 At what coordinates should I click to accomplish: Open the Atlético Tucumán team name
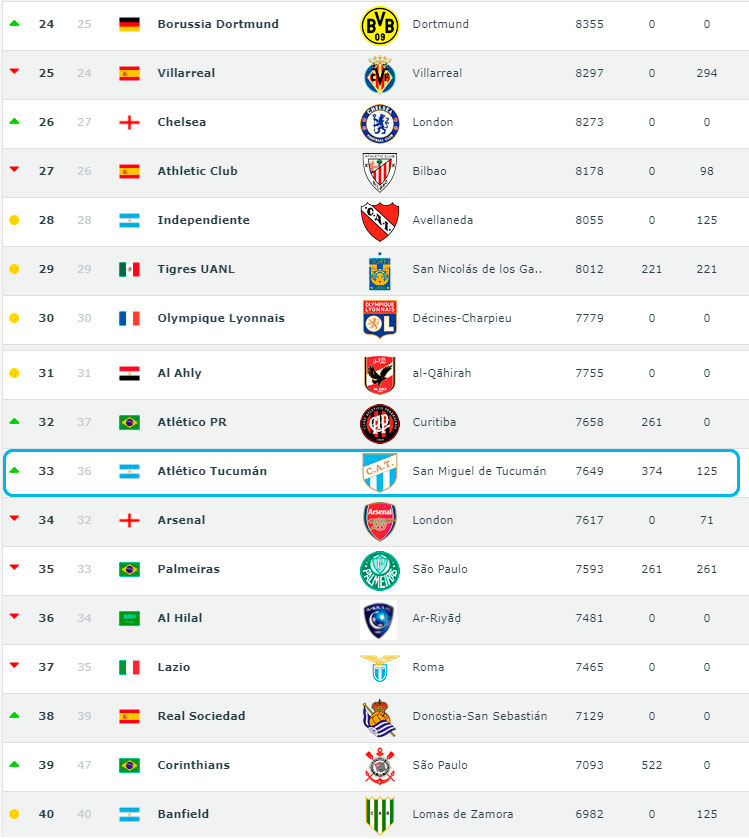[212, 471]
